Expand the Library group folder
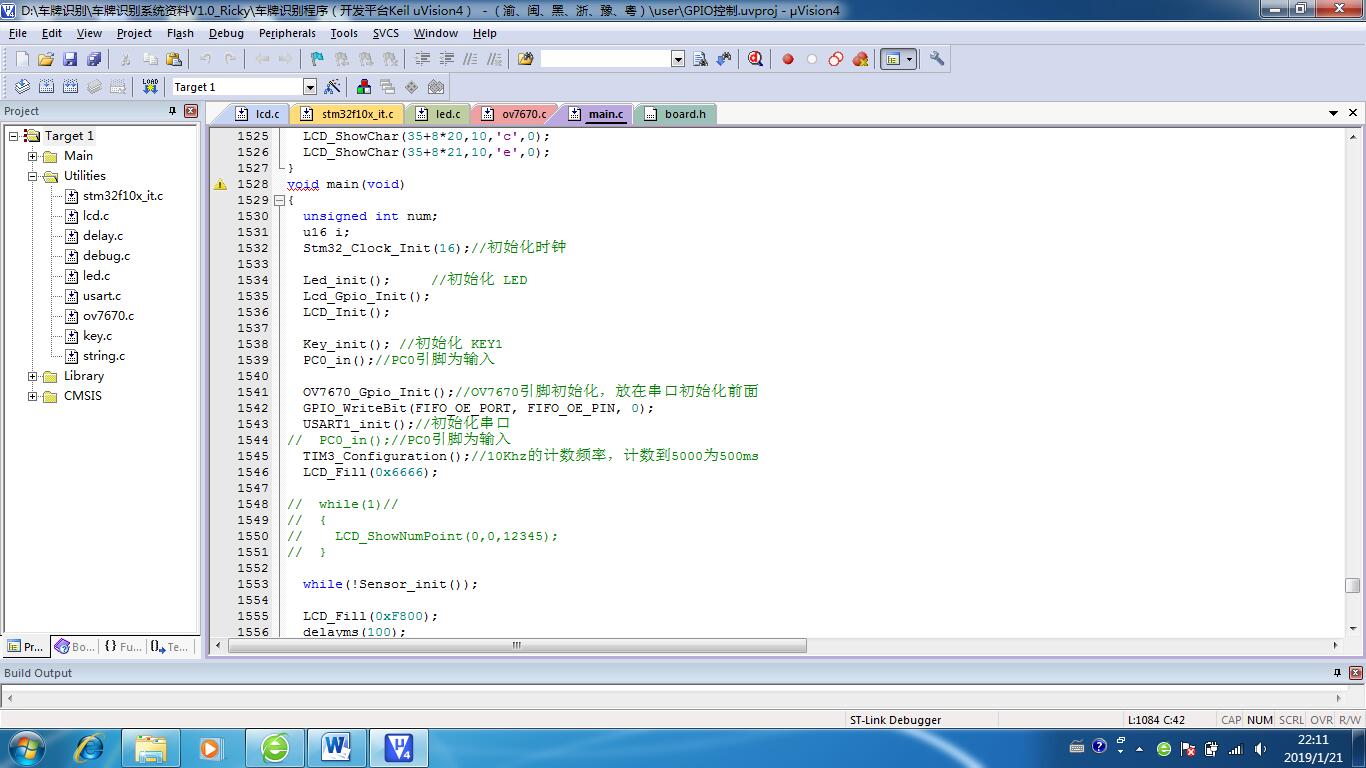 click(x=33, y=376)
